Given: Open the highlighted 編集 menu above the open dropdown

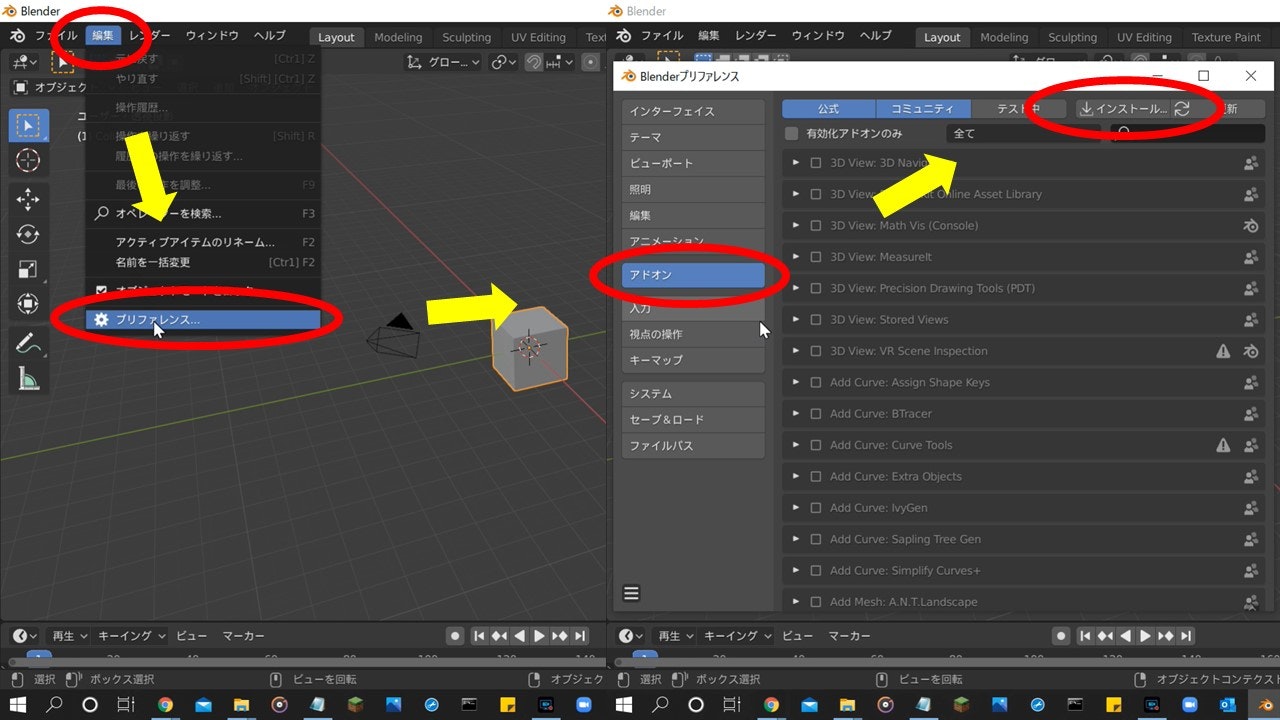Looking at the screenshot, I should (103, 36).
